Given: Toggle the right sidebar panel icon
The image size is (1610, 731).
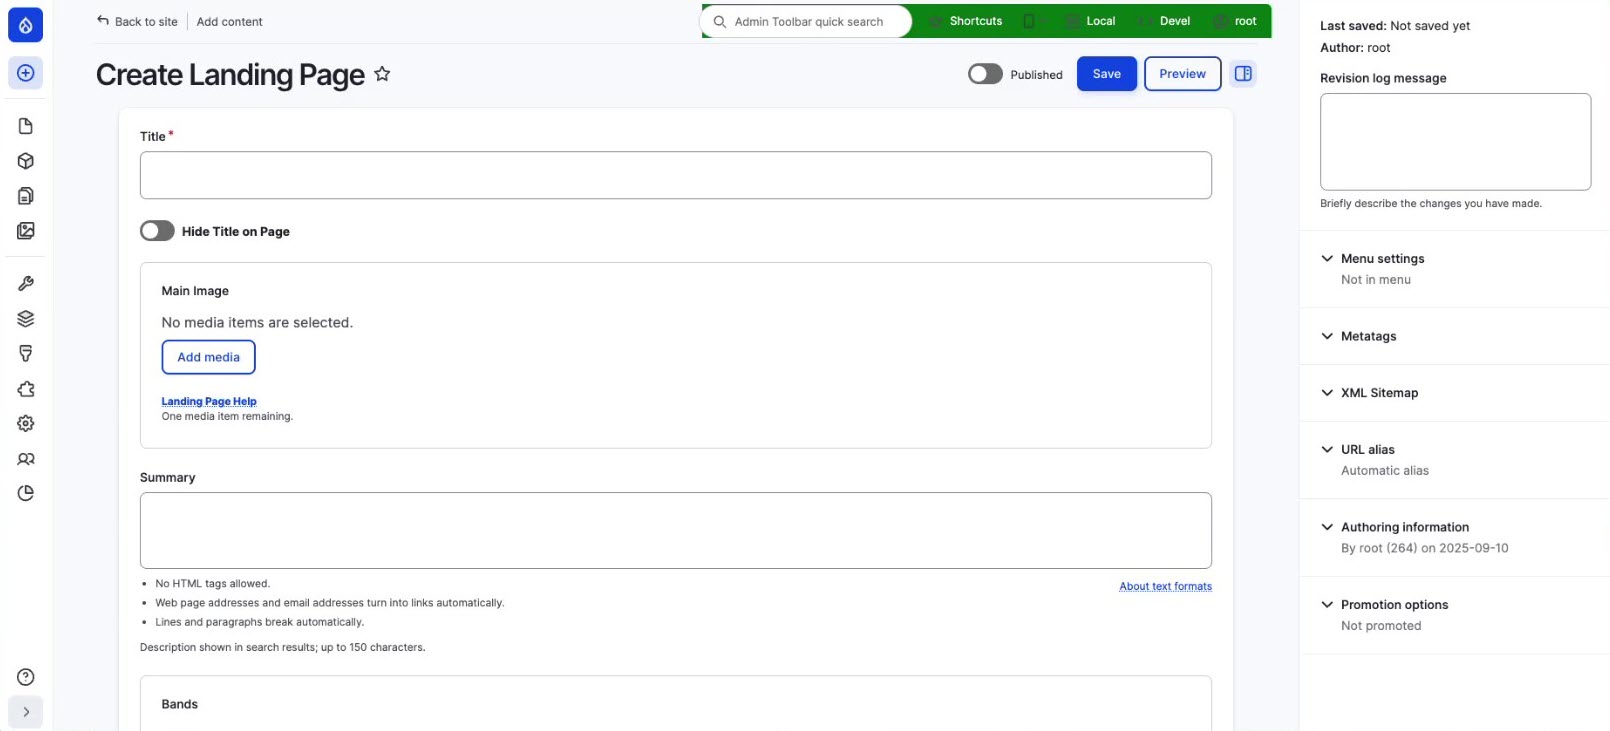Looking at the screenshot, I should [x=1243, y=74].
